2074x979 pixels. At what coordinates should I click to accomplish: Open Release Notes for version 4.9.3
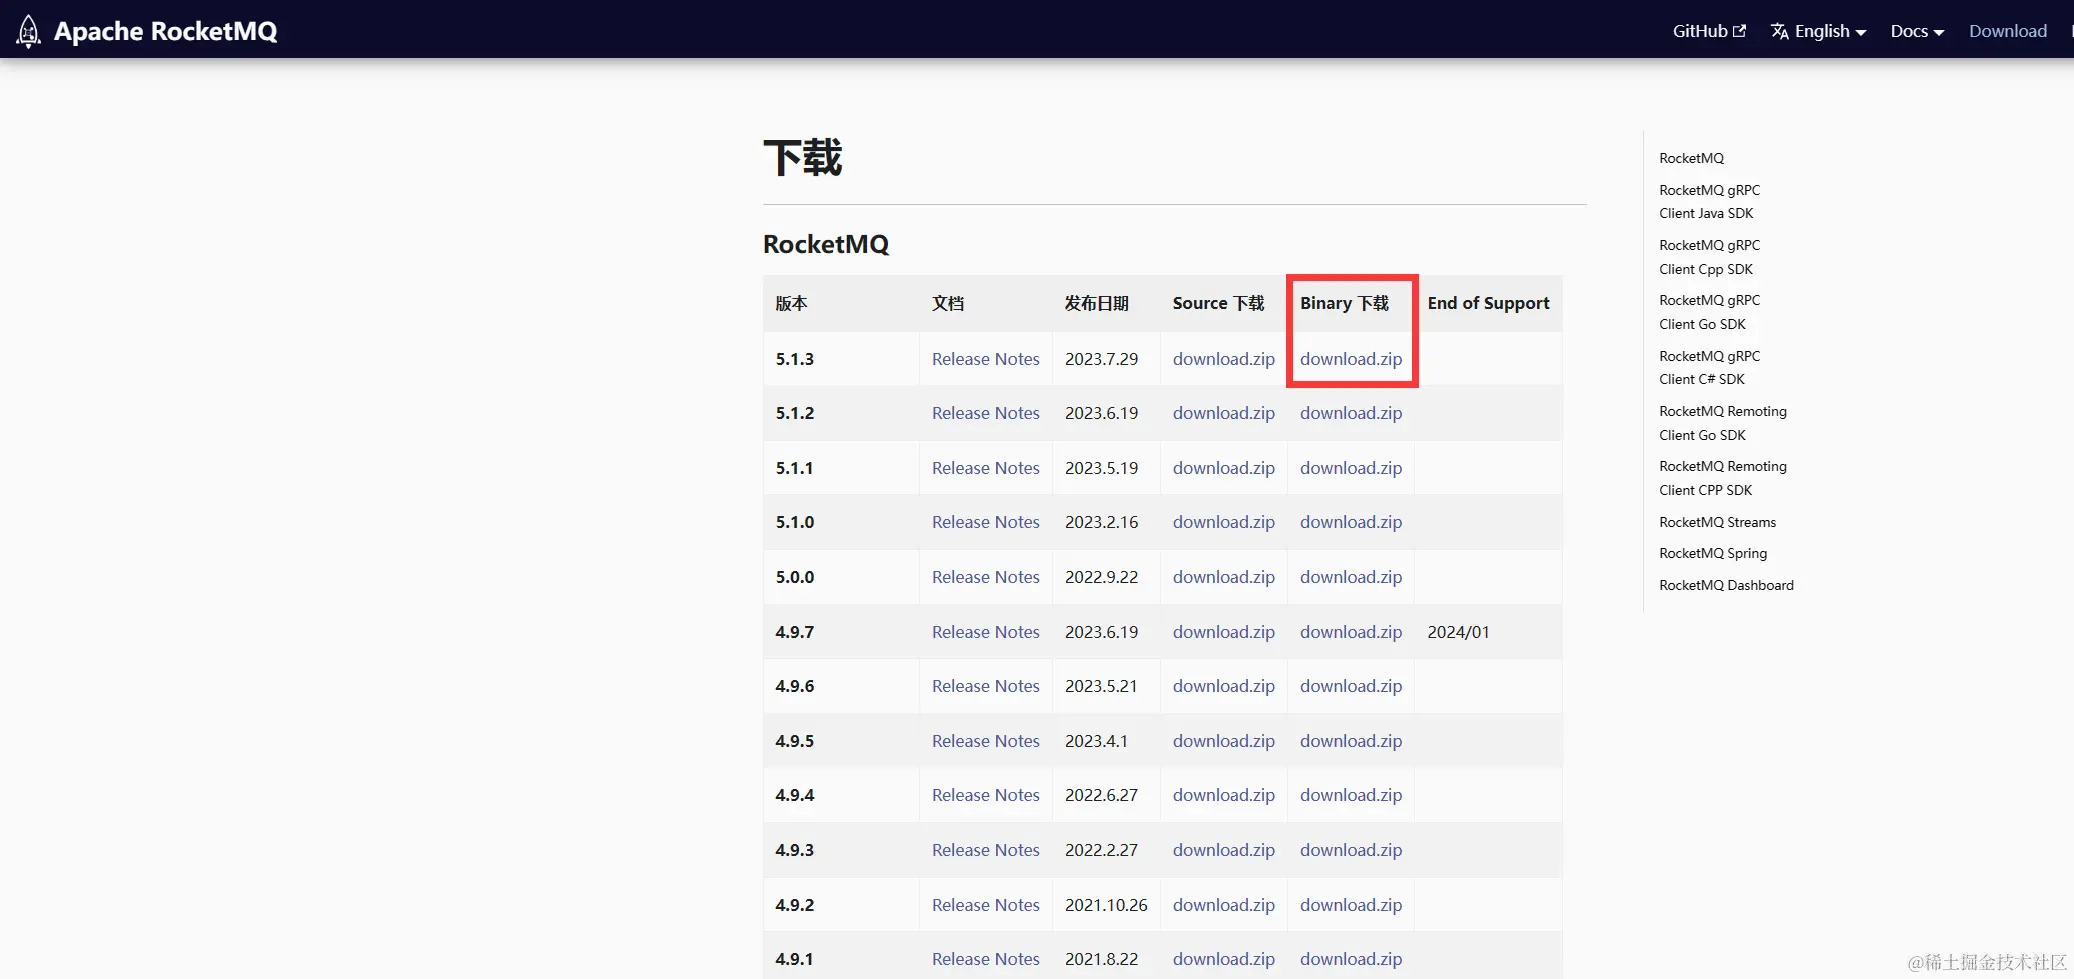[986, 850]
